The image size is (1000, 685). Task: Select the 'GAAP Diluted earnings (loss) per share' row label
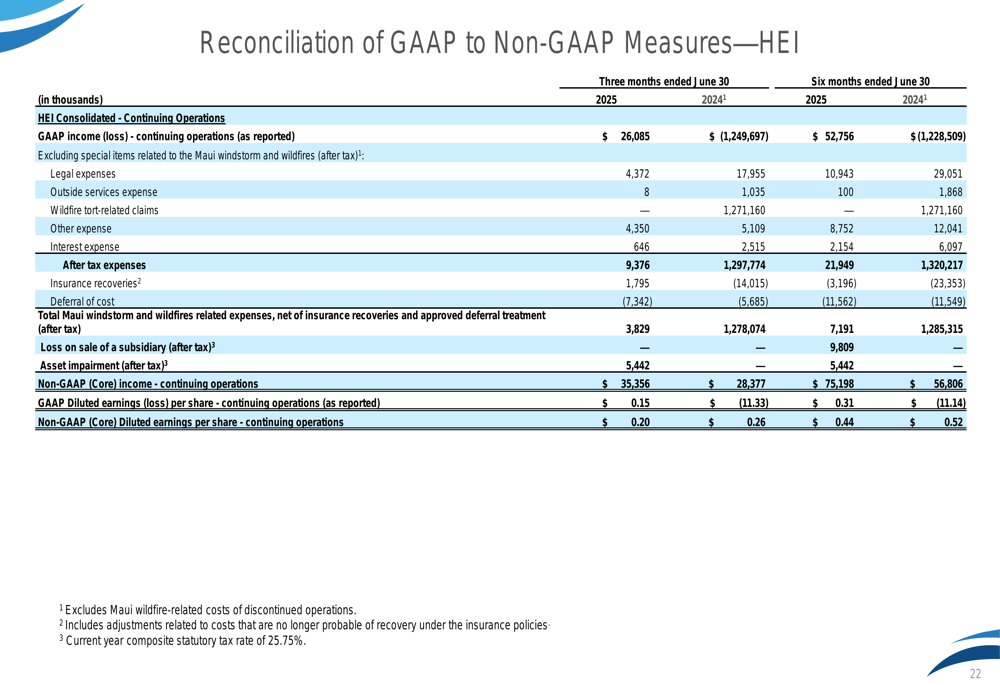[209, 403]
